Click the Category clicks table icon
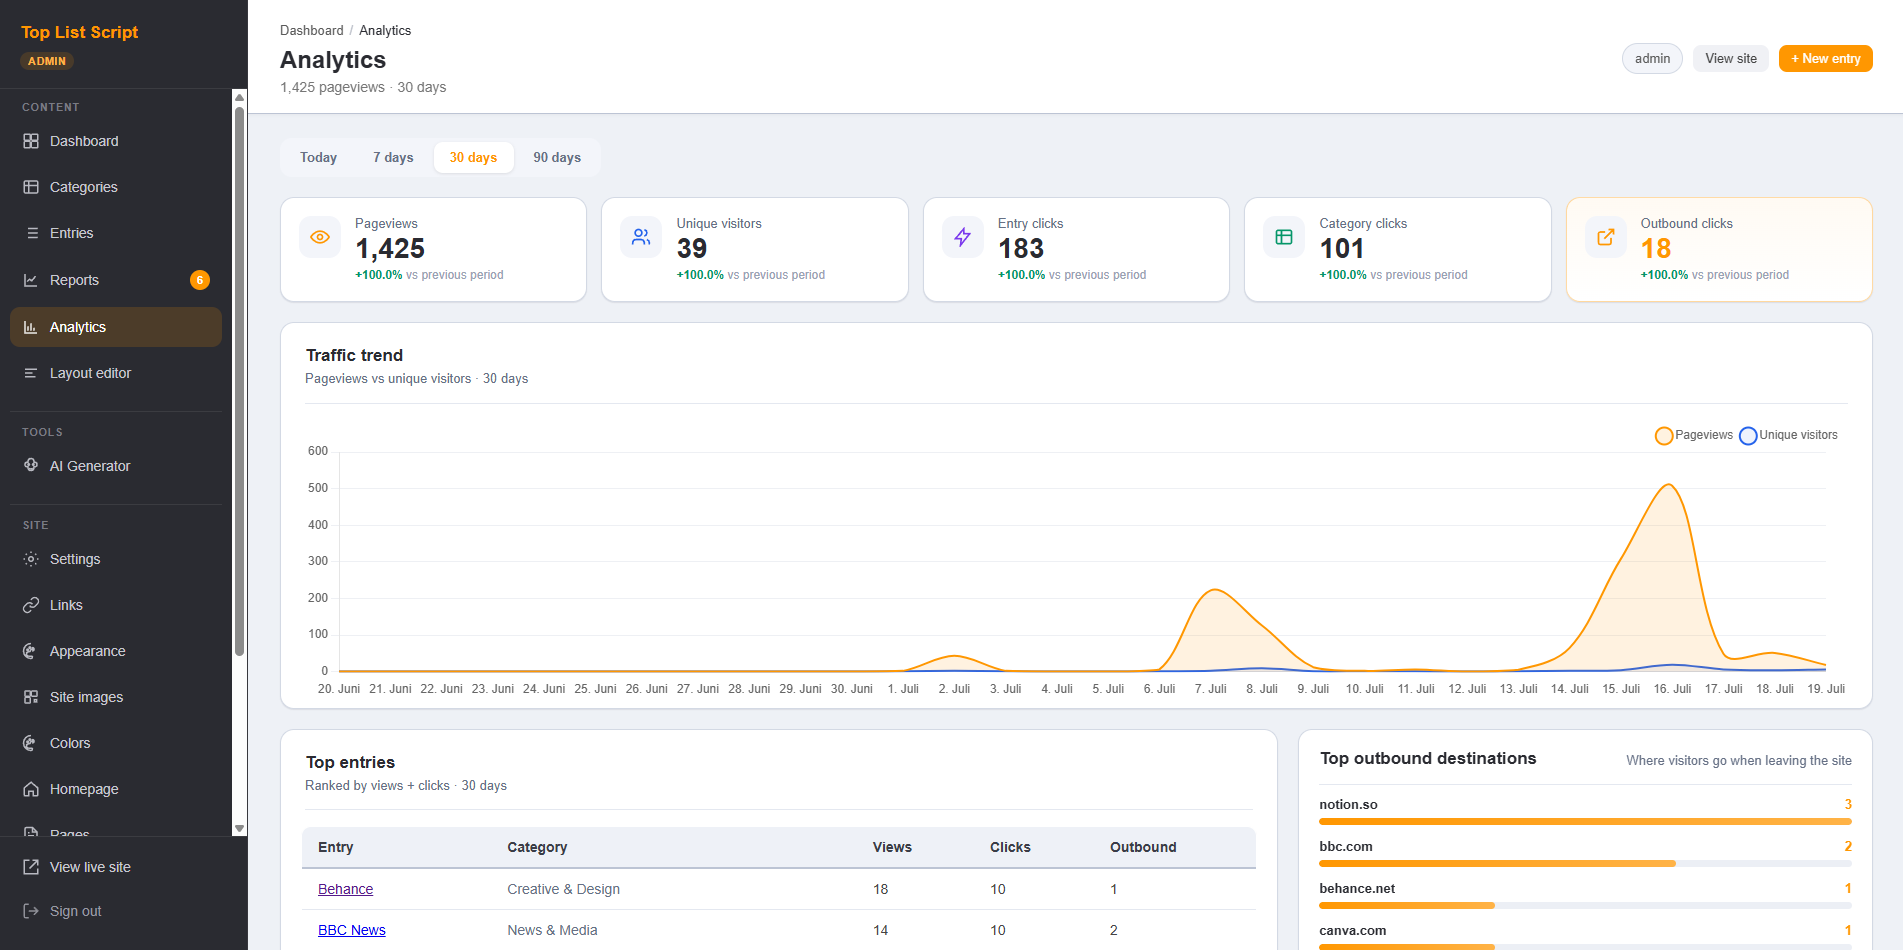 click(1284, 237)
